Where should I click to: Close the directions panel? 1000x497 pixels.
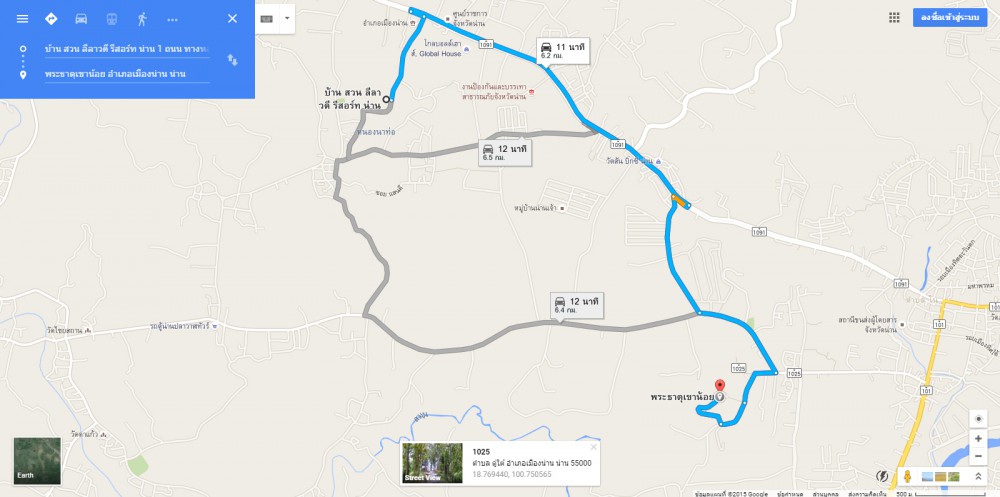tap(232, 19)
